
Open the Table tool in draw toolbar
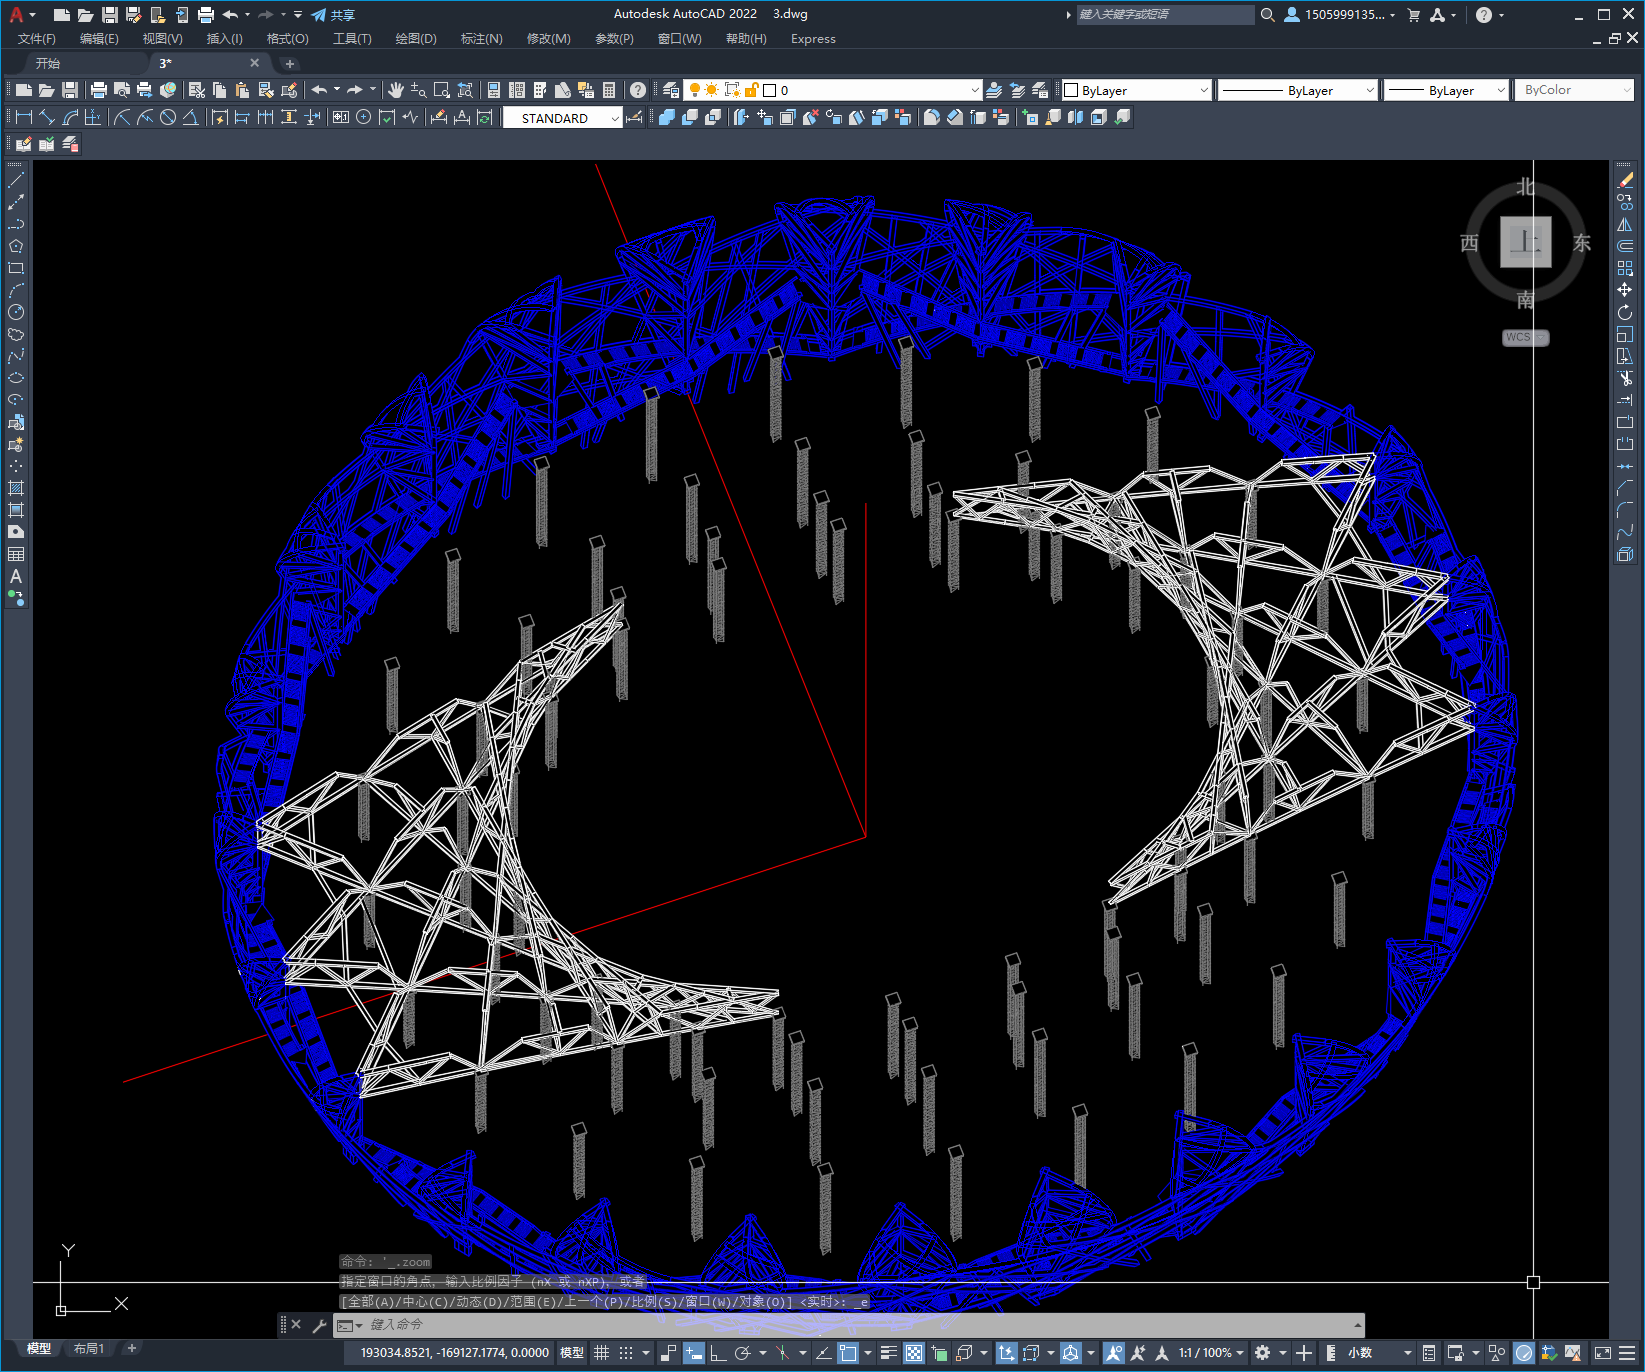(16, 555)
